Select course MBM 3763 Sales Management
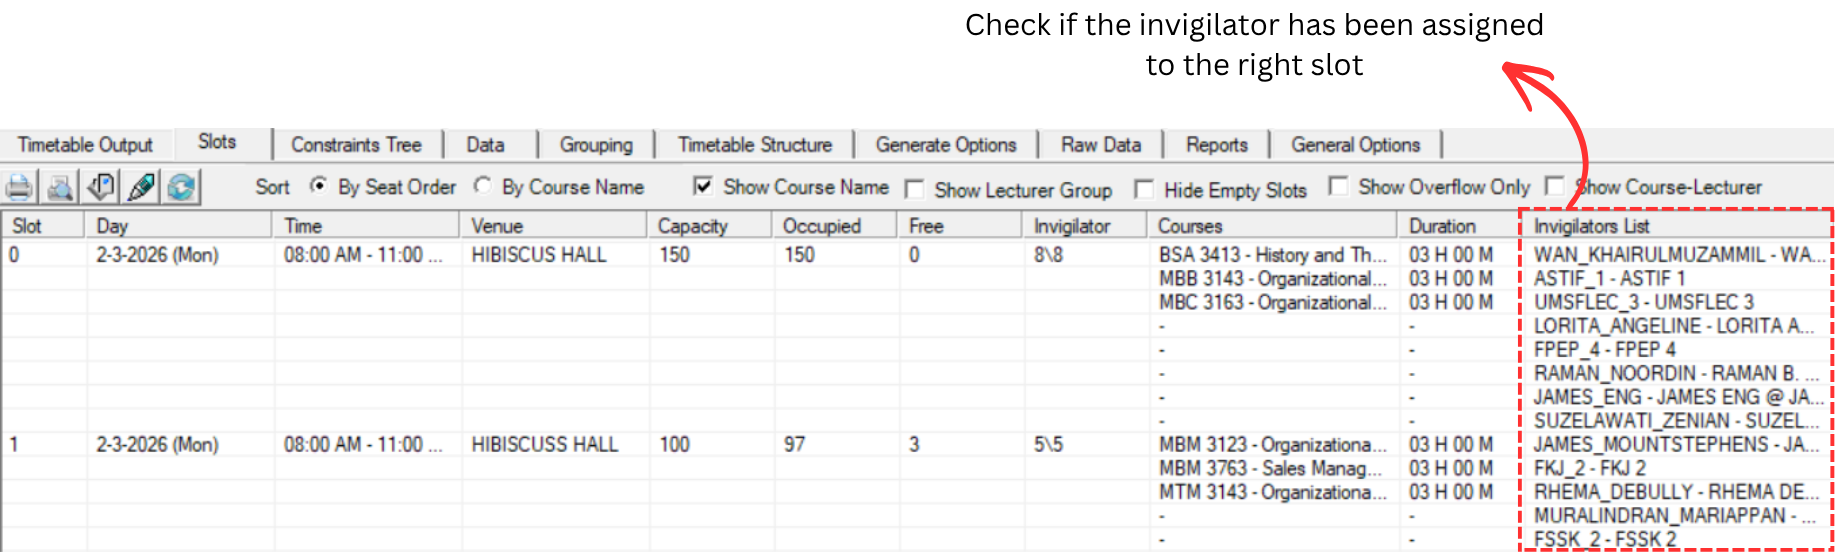Image resolution: width=1835 pixels, height=553 pixels. point(1270,469)
